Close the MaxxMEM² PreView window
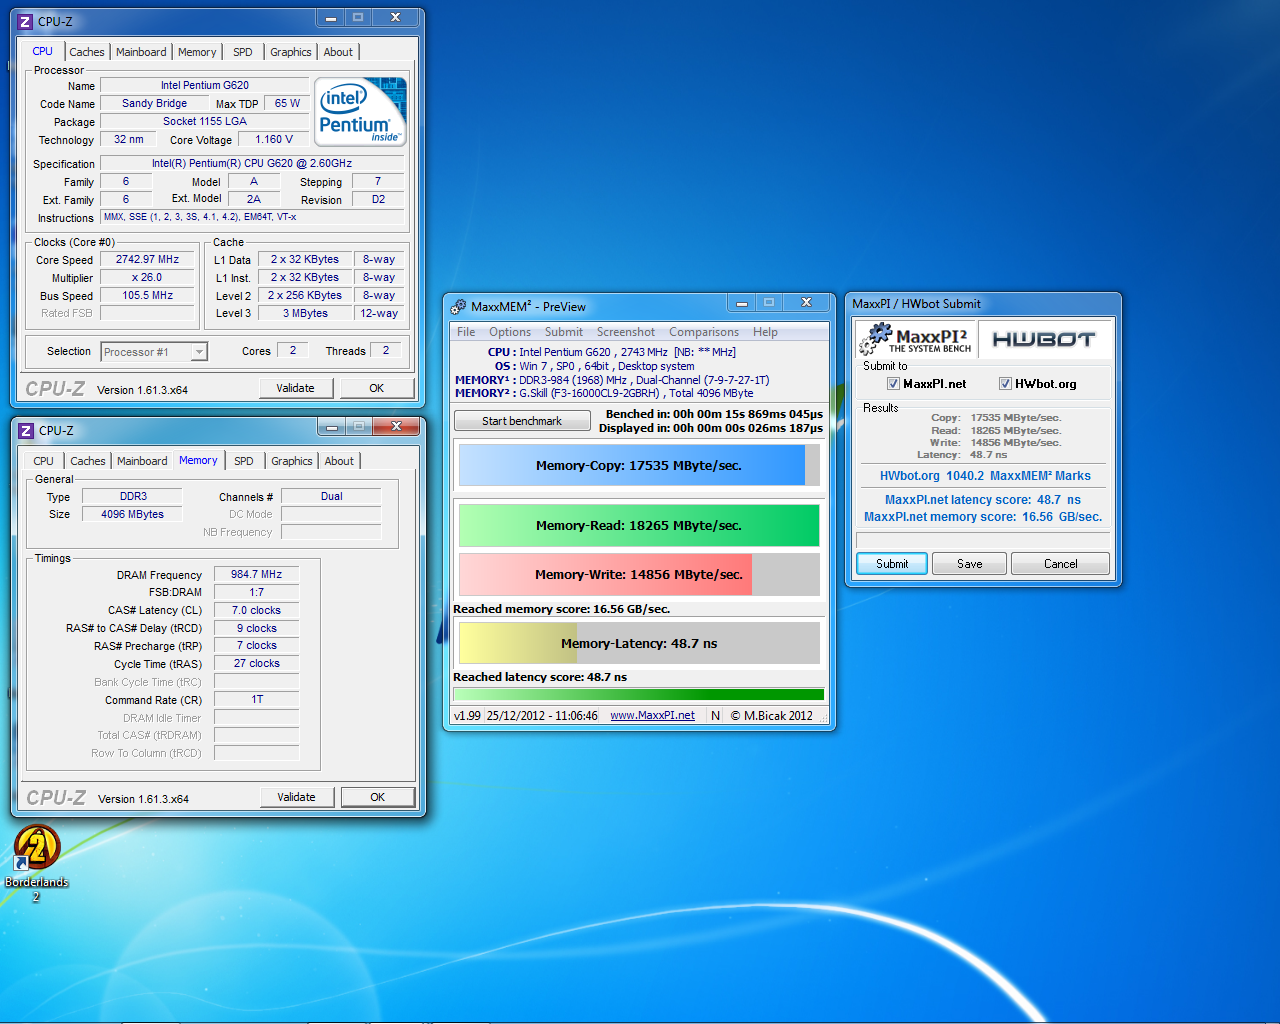1280x1024 pixels. [x=806, y=303]
